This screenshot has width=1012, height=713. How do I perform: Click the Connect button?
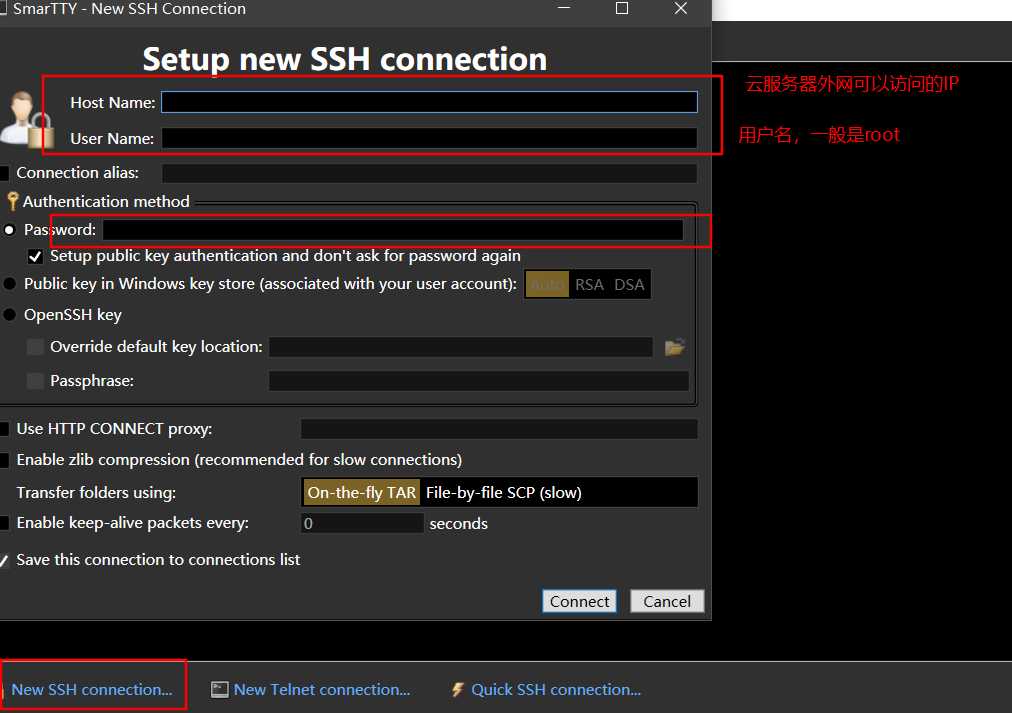click(579, 601)
